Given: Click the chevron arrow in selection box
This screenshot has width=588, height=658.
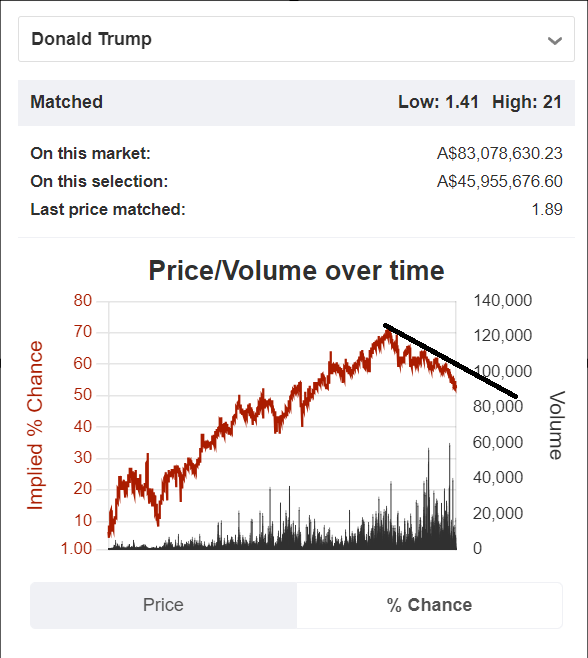Looking at the screenshot, I should [x=554, y=41].
